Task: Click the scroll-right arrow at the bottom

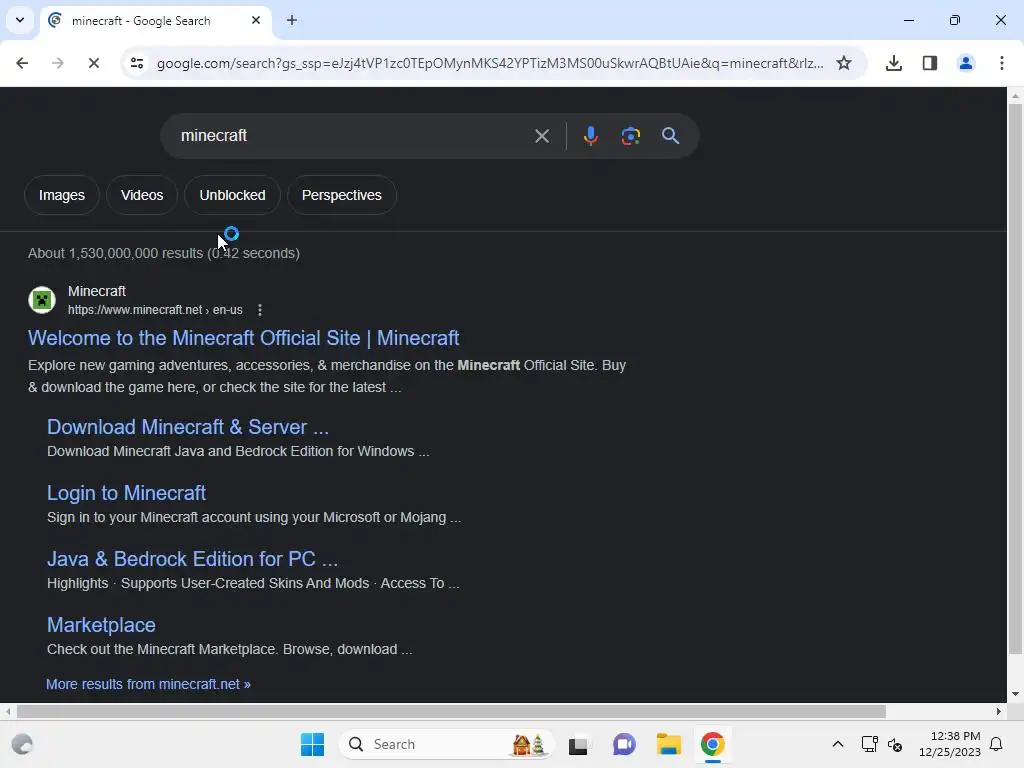Action: 998,711
